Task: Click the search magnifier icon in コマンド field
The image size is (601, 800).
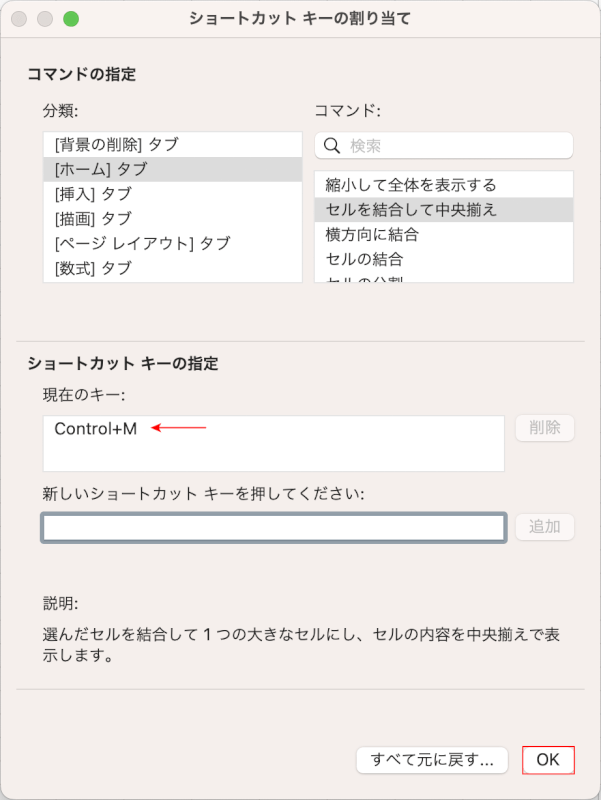Action: coord(331,146)
